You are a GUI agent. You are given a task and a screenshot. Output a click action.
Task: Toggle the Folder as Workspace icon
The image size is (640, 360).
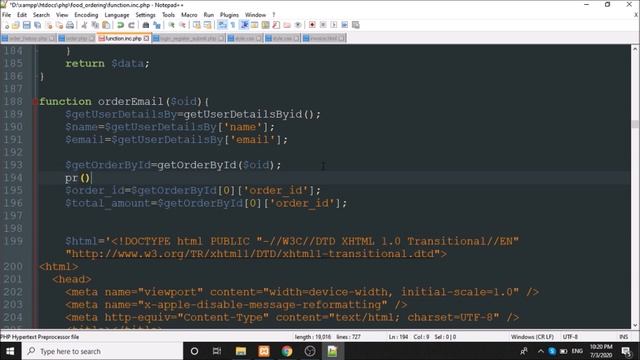point(287,25)
